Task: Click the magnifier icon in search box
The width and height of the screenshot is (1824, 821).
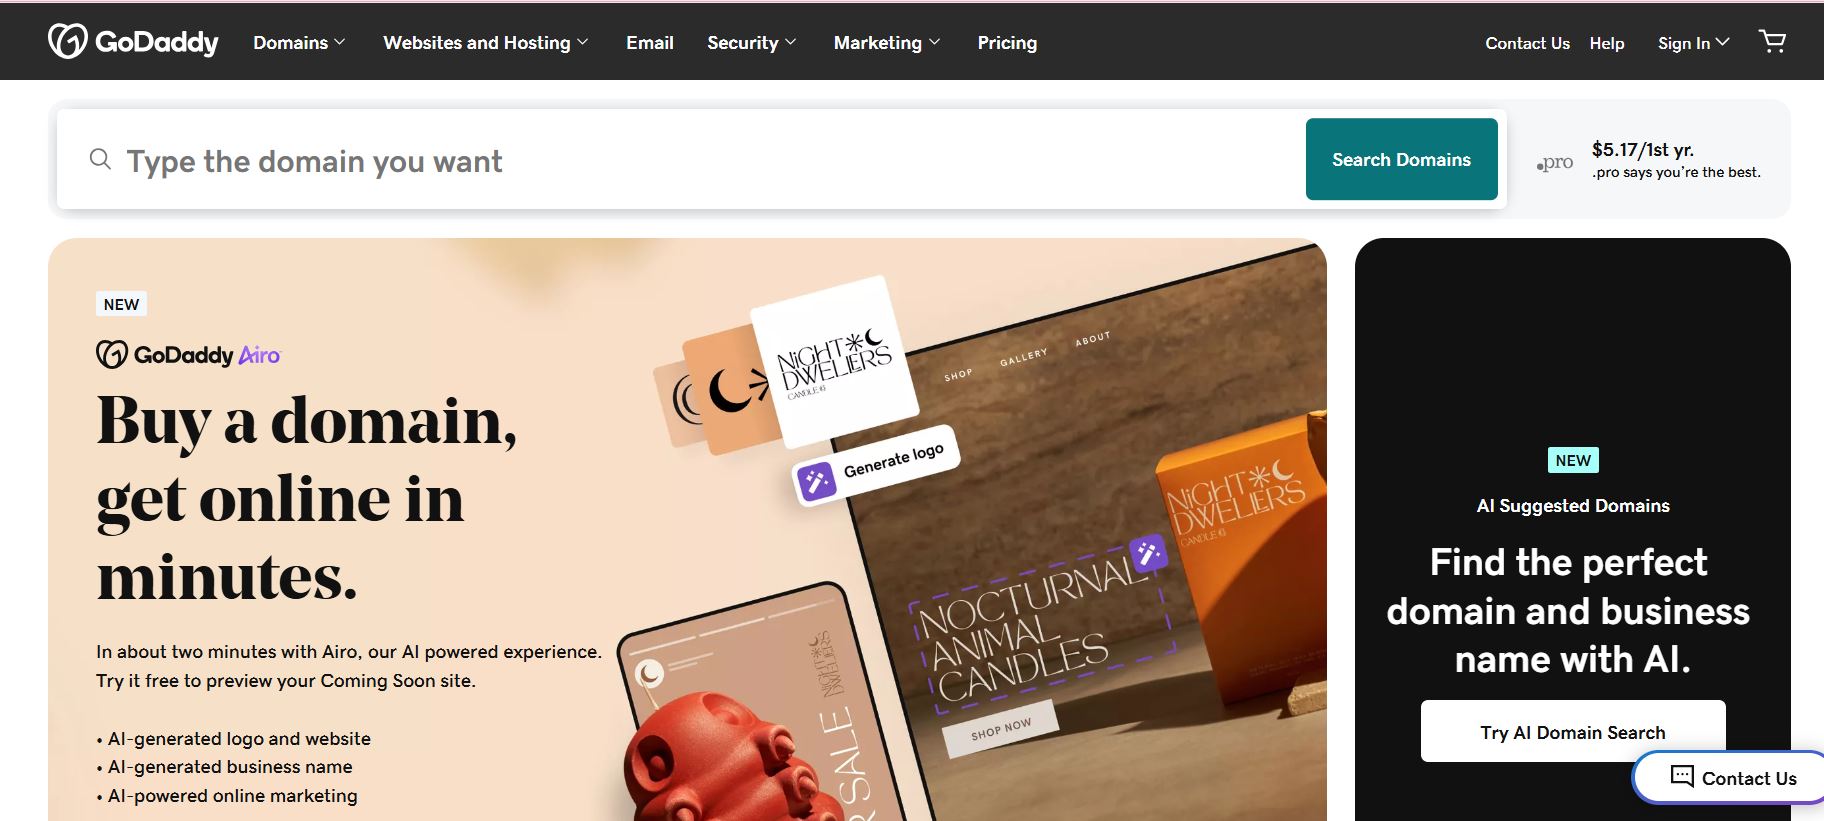Action: coord(100,159)
